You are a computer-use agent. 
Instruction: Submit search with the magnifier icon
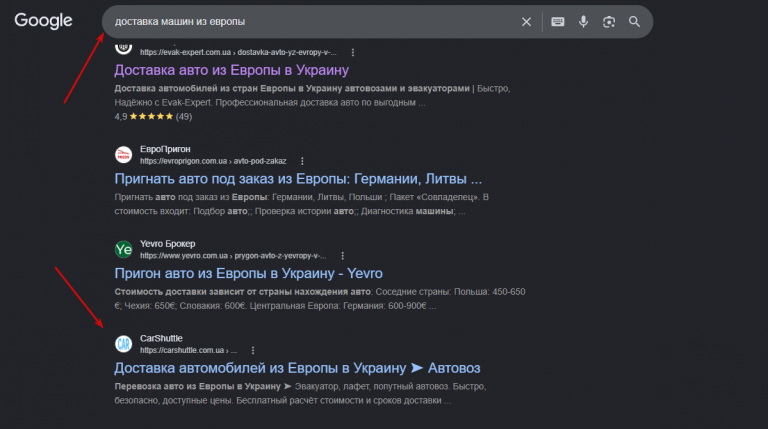(x=634, y=22)
